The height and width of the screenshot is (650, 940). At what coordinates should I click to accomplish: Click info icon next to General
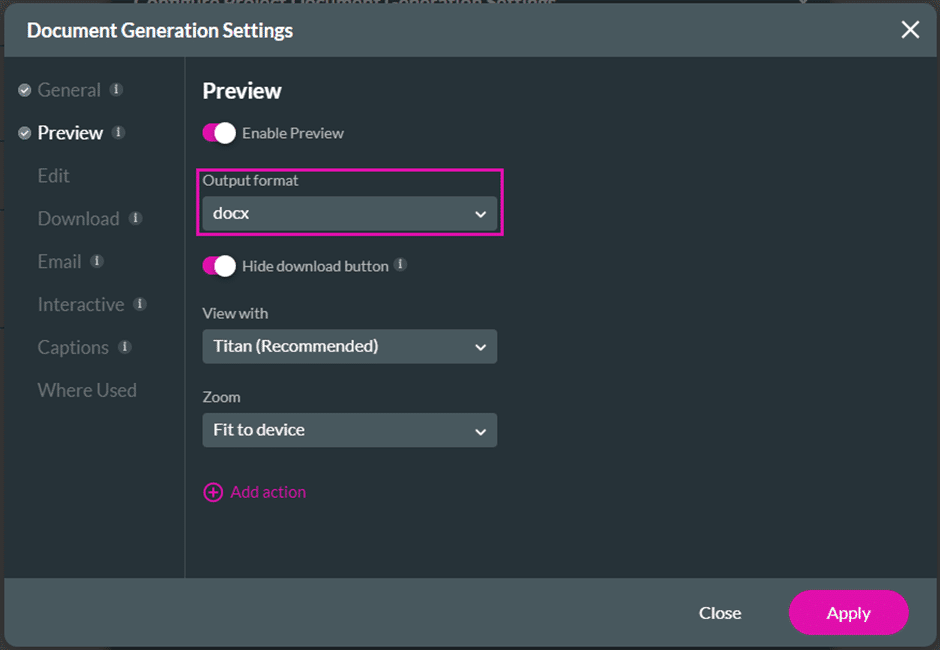116,90
